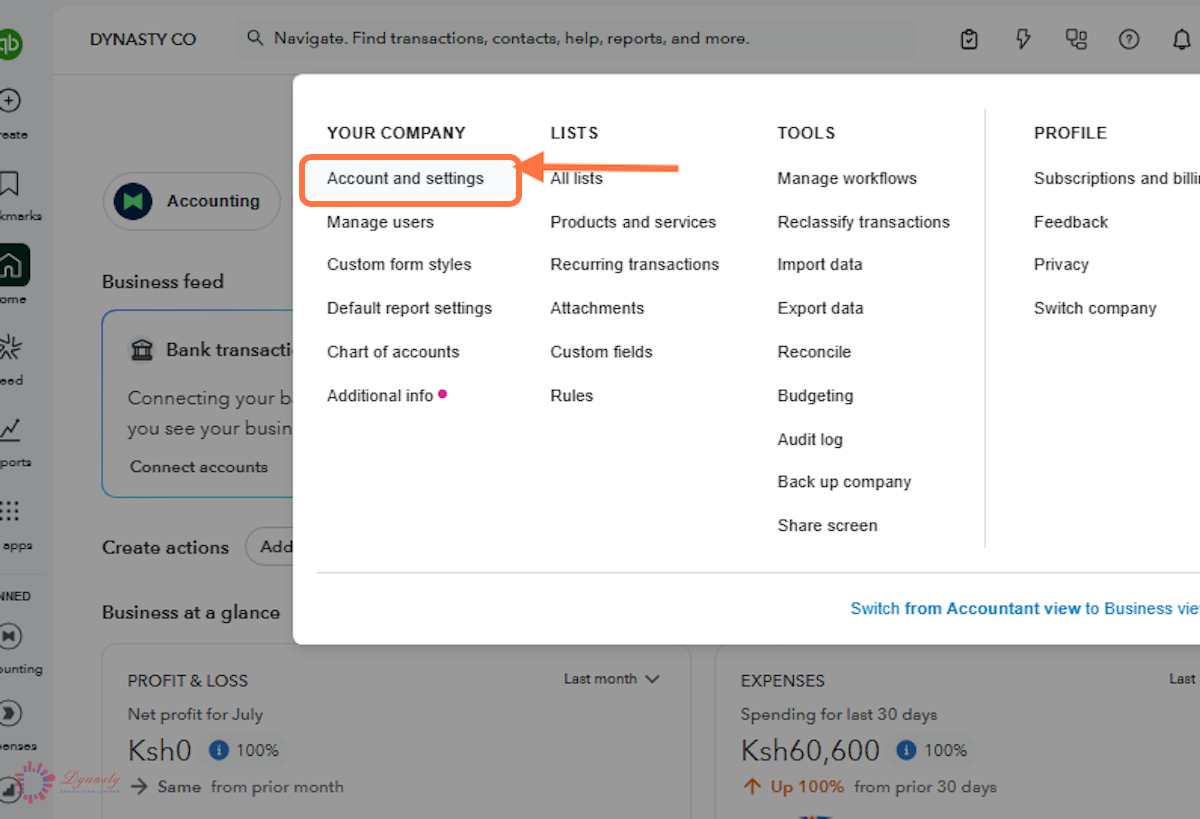Select Back up company
The height and width of the screenshot is (819, 1200).
tap(845, 482)
